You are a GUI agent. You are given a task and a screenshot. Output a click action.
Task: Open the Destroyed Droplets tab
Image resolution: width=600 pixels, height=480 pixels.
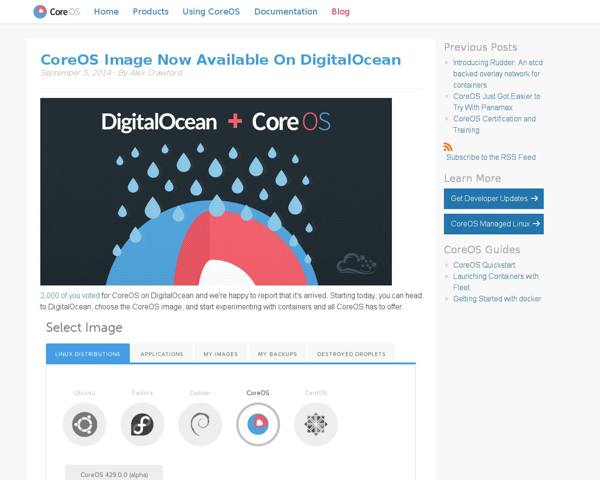(x=351, y=354)
